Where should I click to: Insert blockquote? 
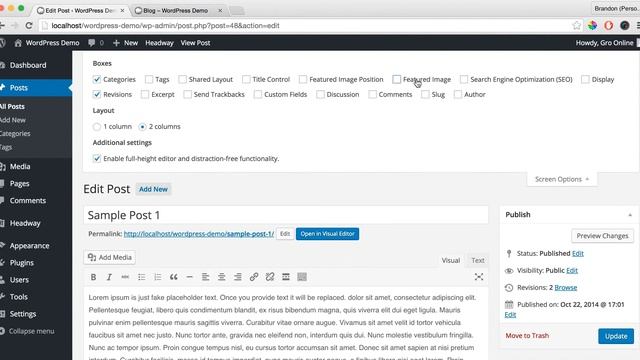click(173, 277)
